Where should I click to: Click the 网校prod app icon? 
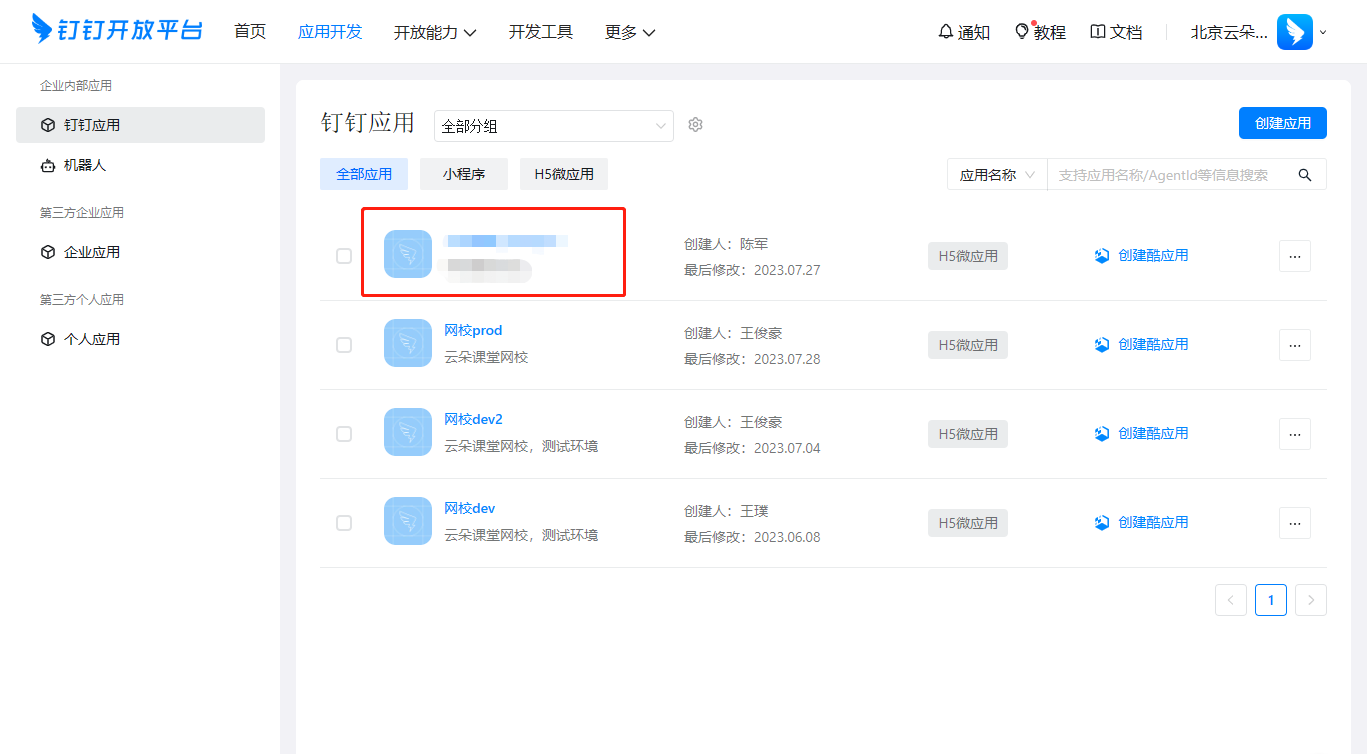[x=408, y=343]
